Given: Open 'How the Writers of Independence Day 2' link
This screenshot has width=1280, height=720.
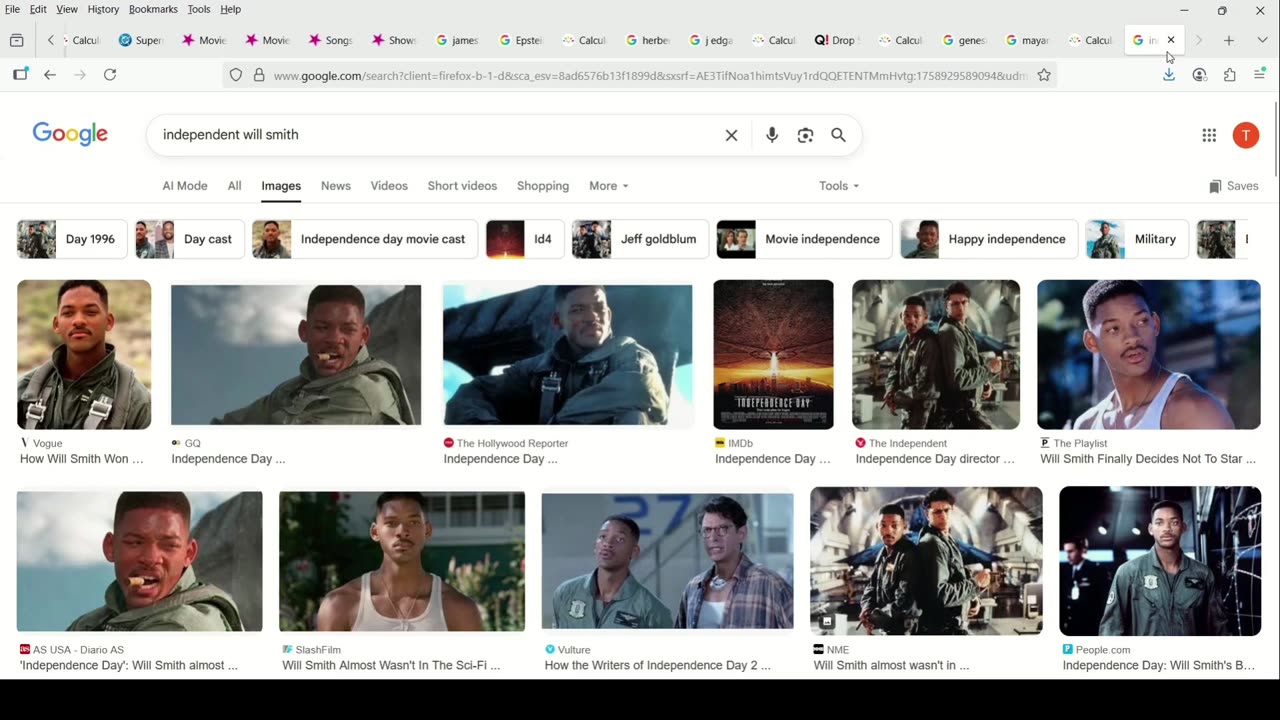Looking at the screenshot, I should tap(658, 665).
